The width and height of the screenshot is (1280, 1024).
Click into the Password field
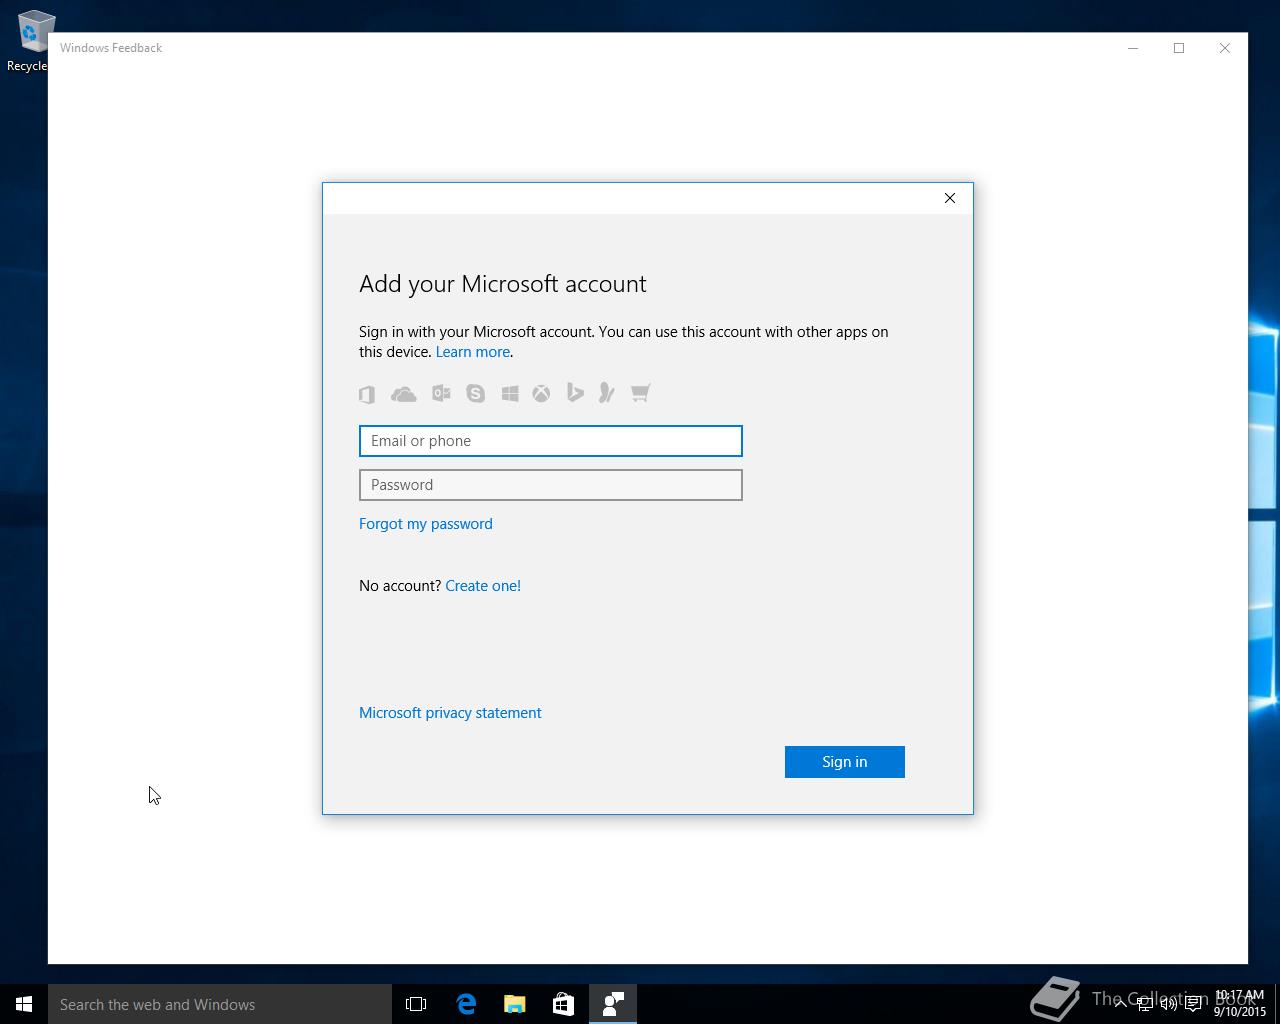click(x=551, y=485)
